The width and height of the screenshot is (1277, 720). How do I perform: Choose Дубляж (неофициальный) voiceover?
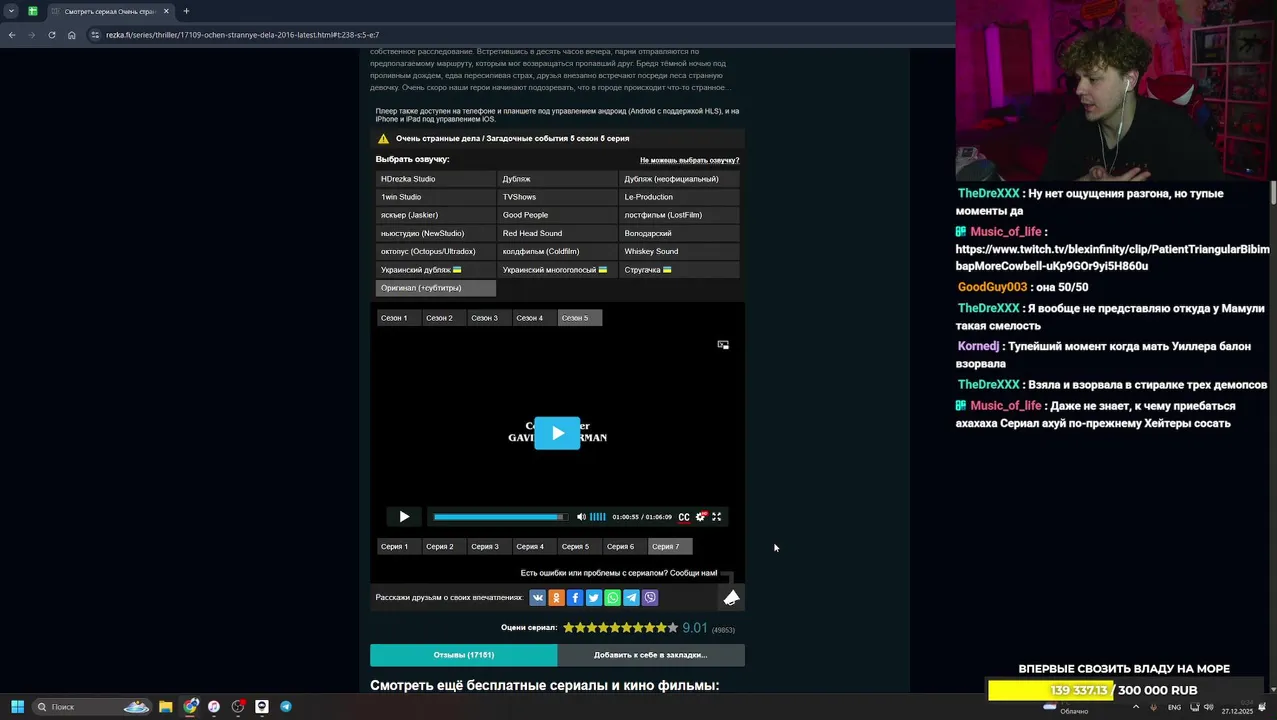coord(679,179)
